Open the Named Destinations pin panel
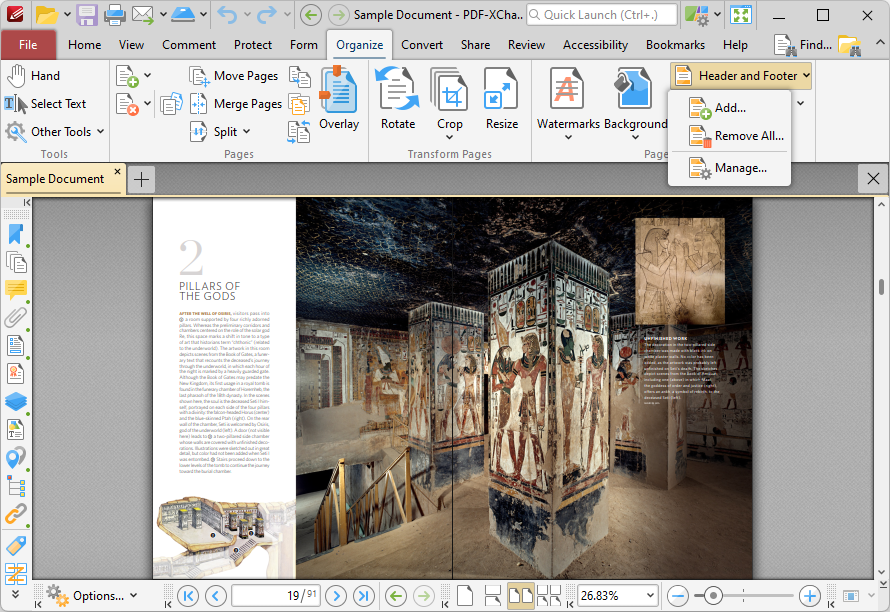Screen dimensions: 890x612 tap(16, 458)
